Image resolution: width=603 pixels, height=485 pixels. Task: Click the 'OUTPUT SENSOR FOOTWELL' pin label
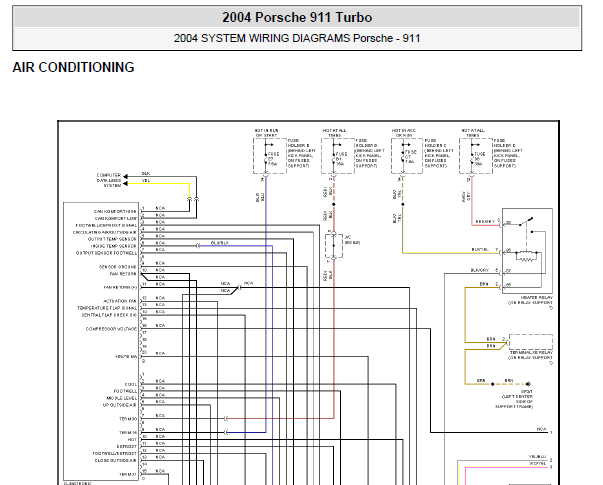click(106, 253)
